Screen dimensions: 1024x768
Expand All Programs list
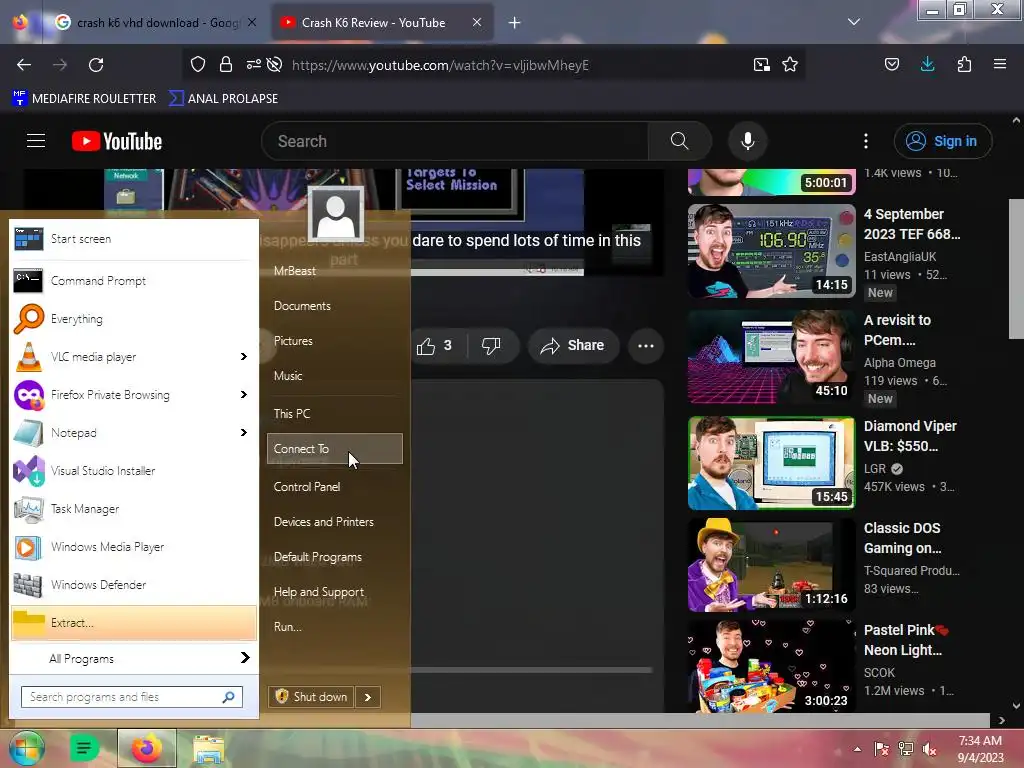[x=134, y=658]
